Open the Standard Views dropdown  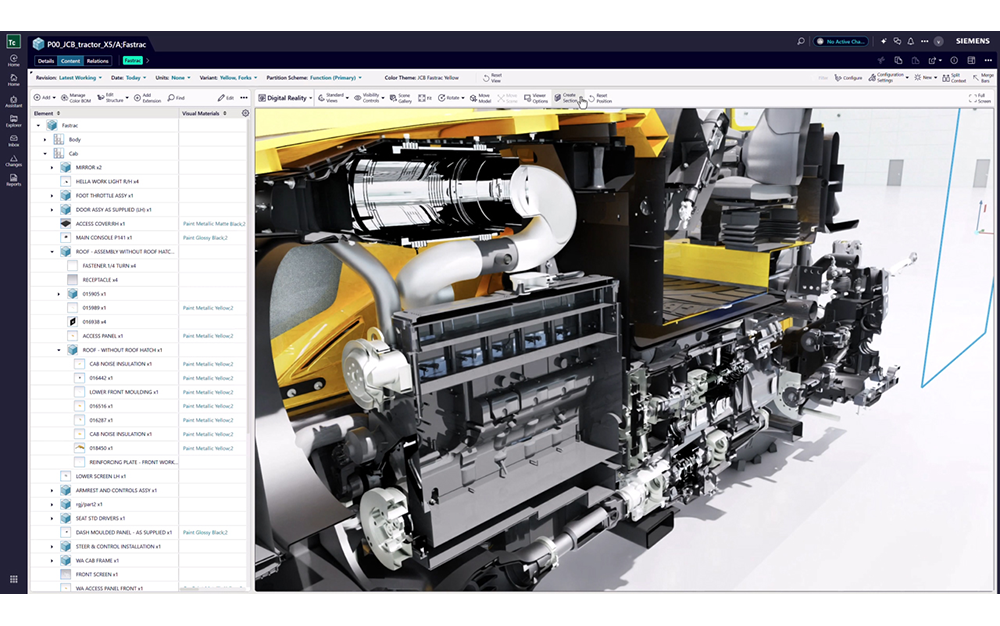(x=333, y=98)
